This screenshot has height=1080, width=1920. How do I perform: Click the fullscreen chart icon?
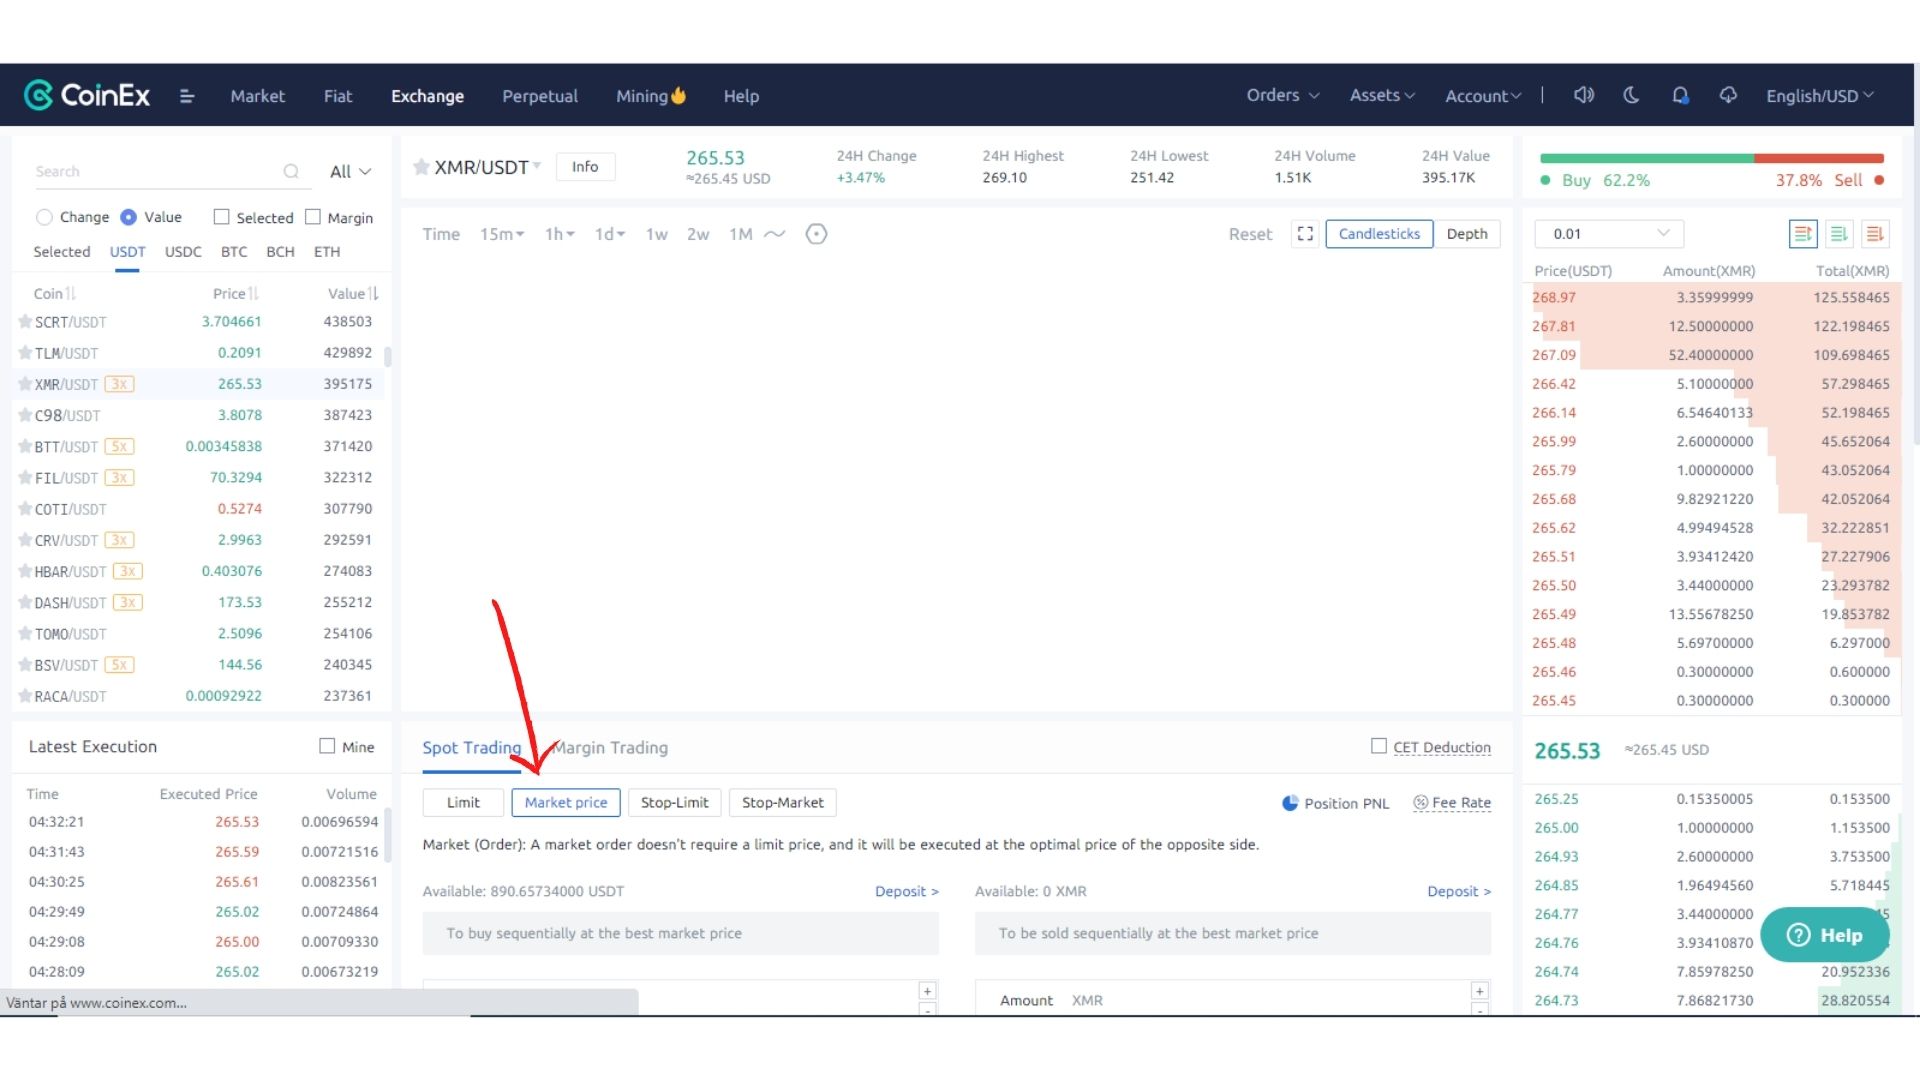click(x=1305, y=233)
